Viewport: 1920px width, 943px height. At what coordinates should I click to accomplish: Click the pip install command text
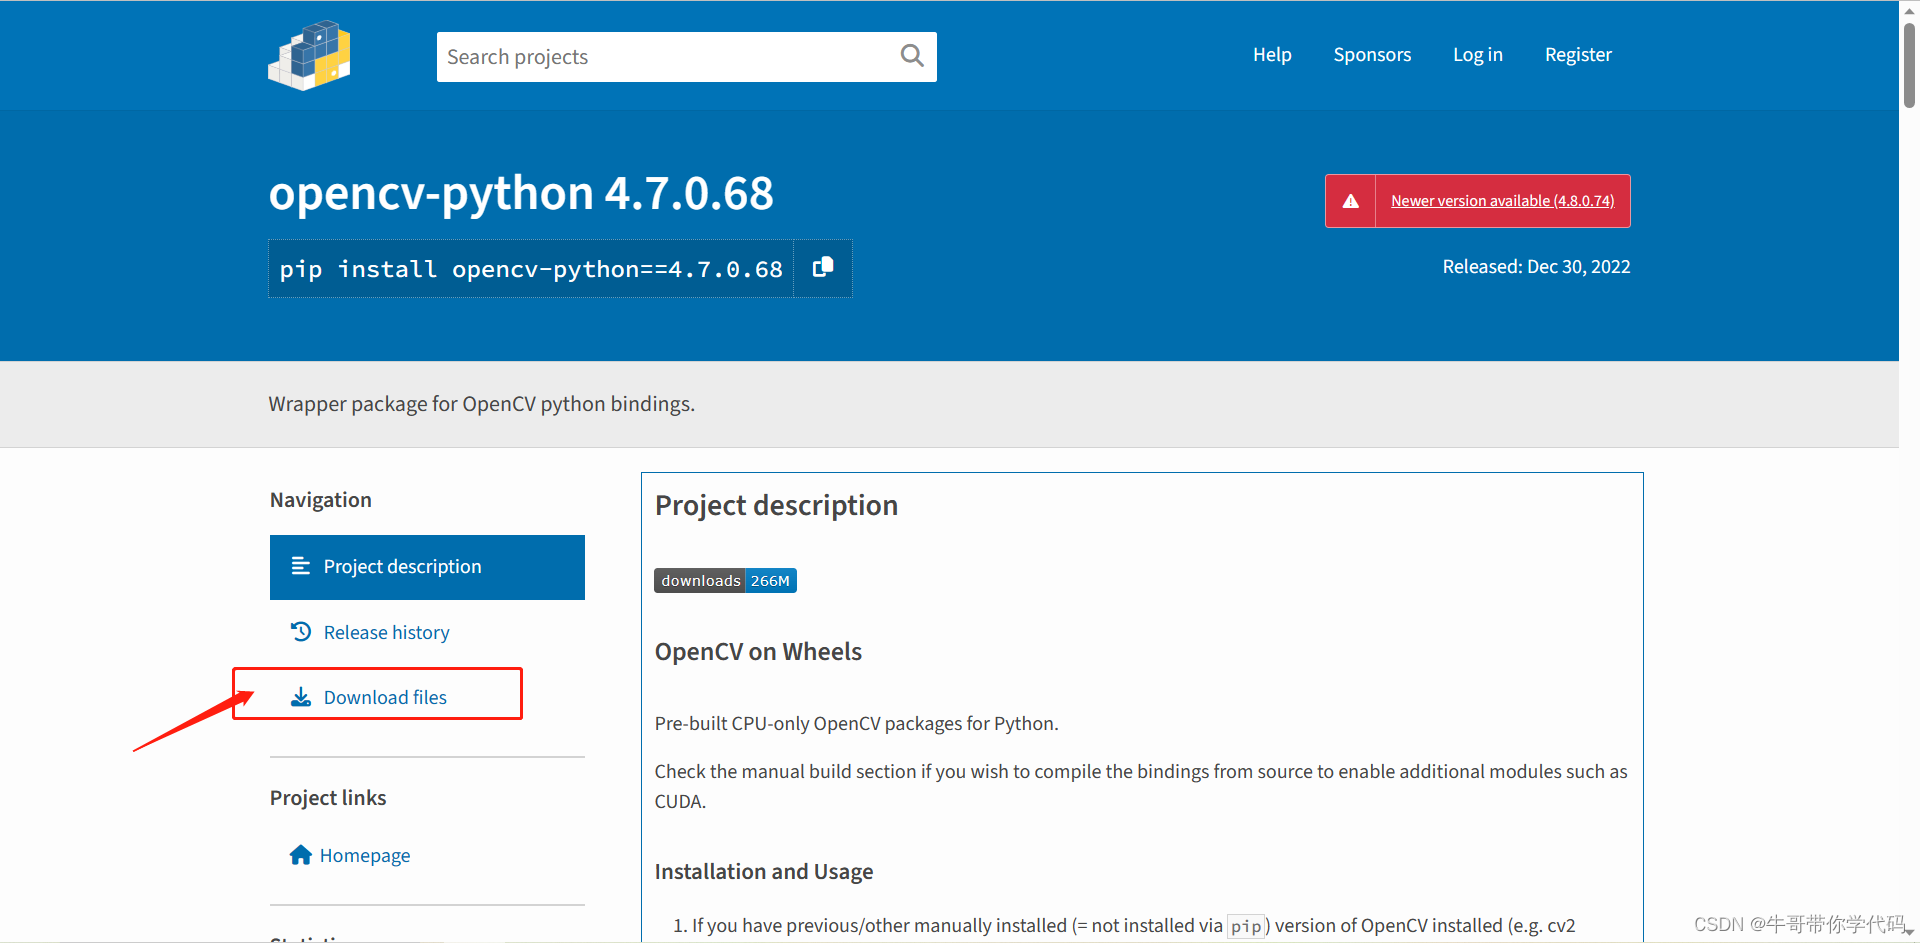point(531,269)
